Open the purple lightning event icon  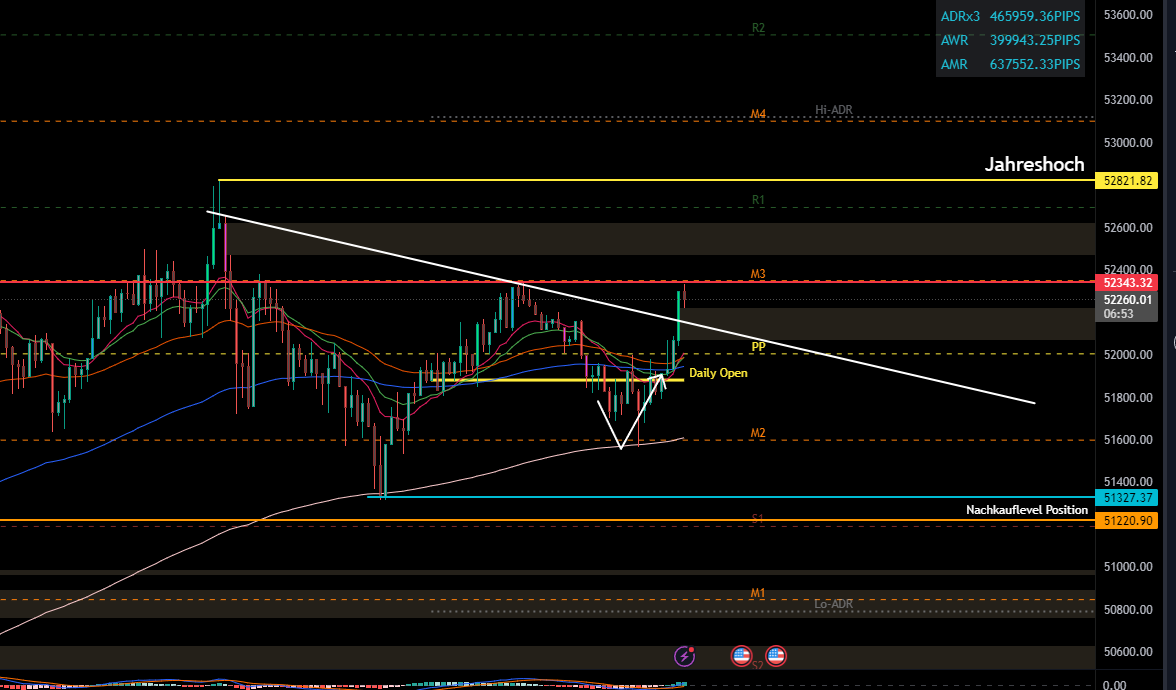click(684, 656)
